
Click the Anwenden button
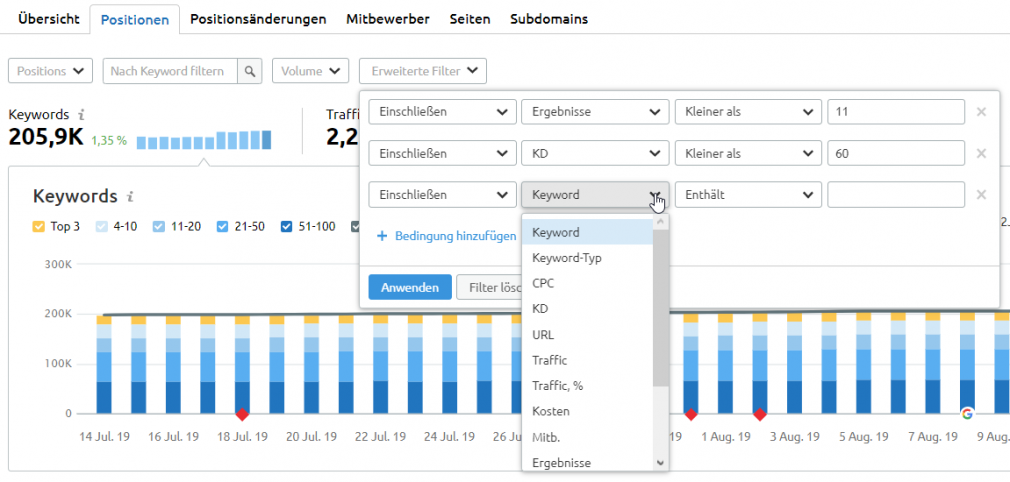pyautogui.click(x=410, y=287)
